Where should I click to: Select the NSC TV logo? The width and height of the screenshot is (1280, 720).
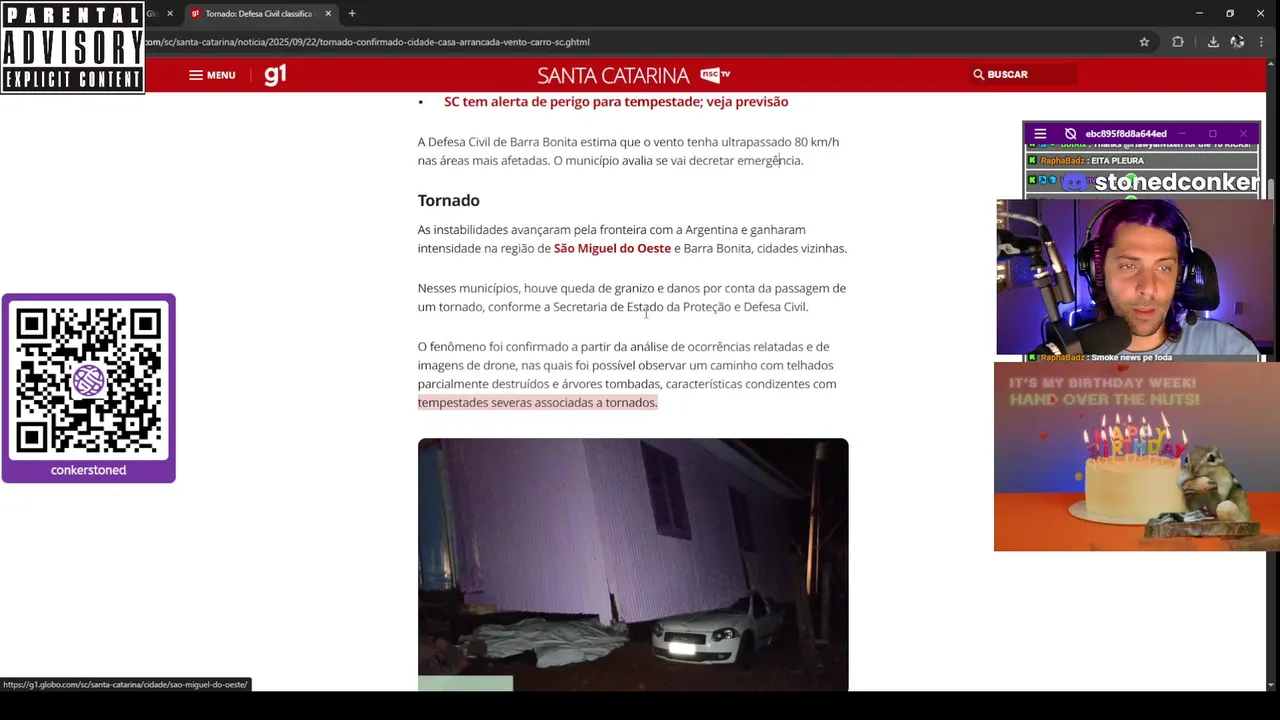coord(715,74)
